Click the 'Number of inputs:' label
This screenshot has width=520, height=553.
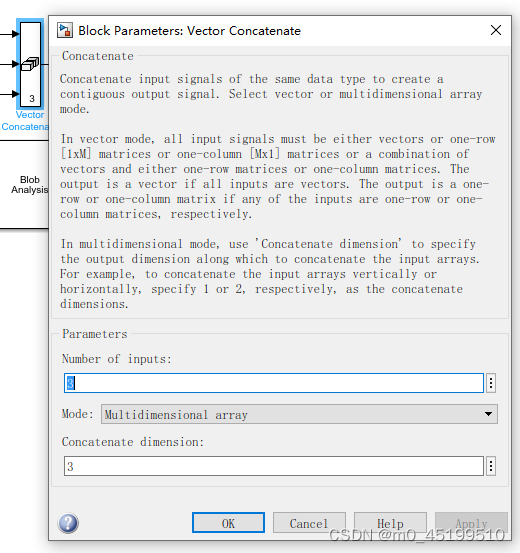click(116, 359)
